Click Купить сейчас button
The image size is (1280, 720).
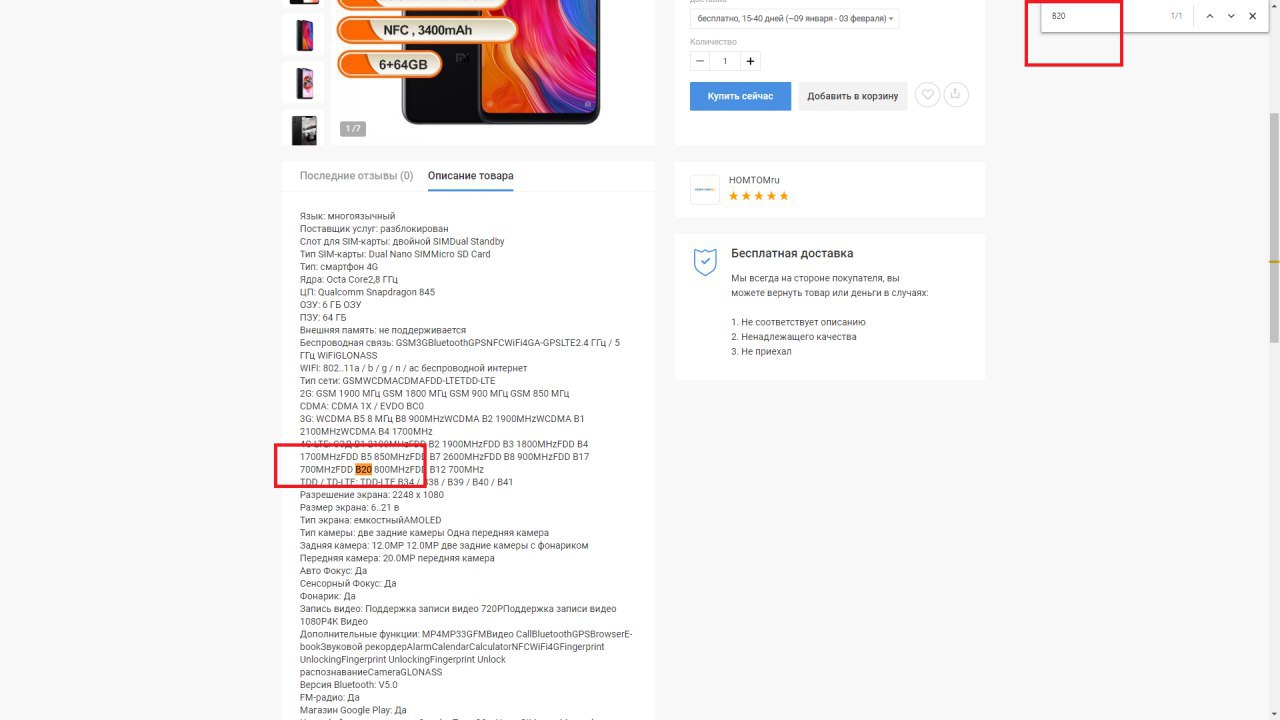coord(740,96)
